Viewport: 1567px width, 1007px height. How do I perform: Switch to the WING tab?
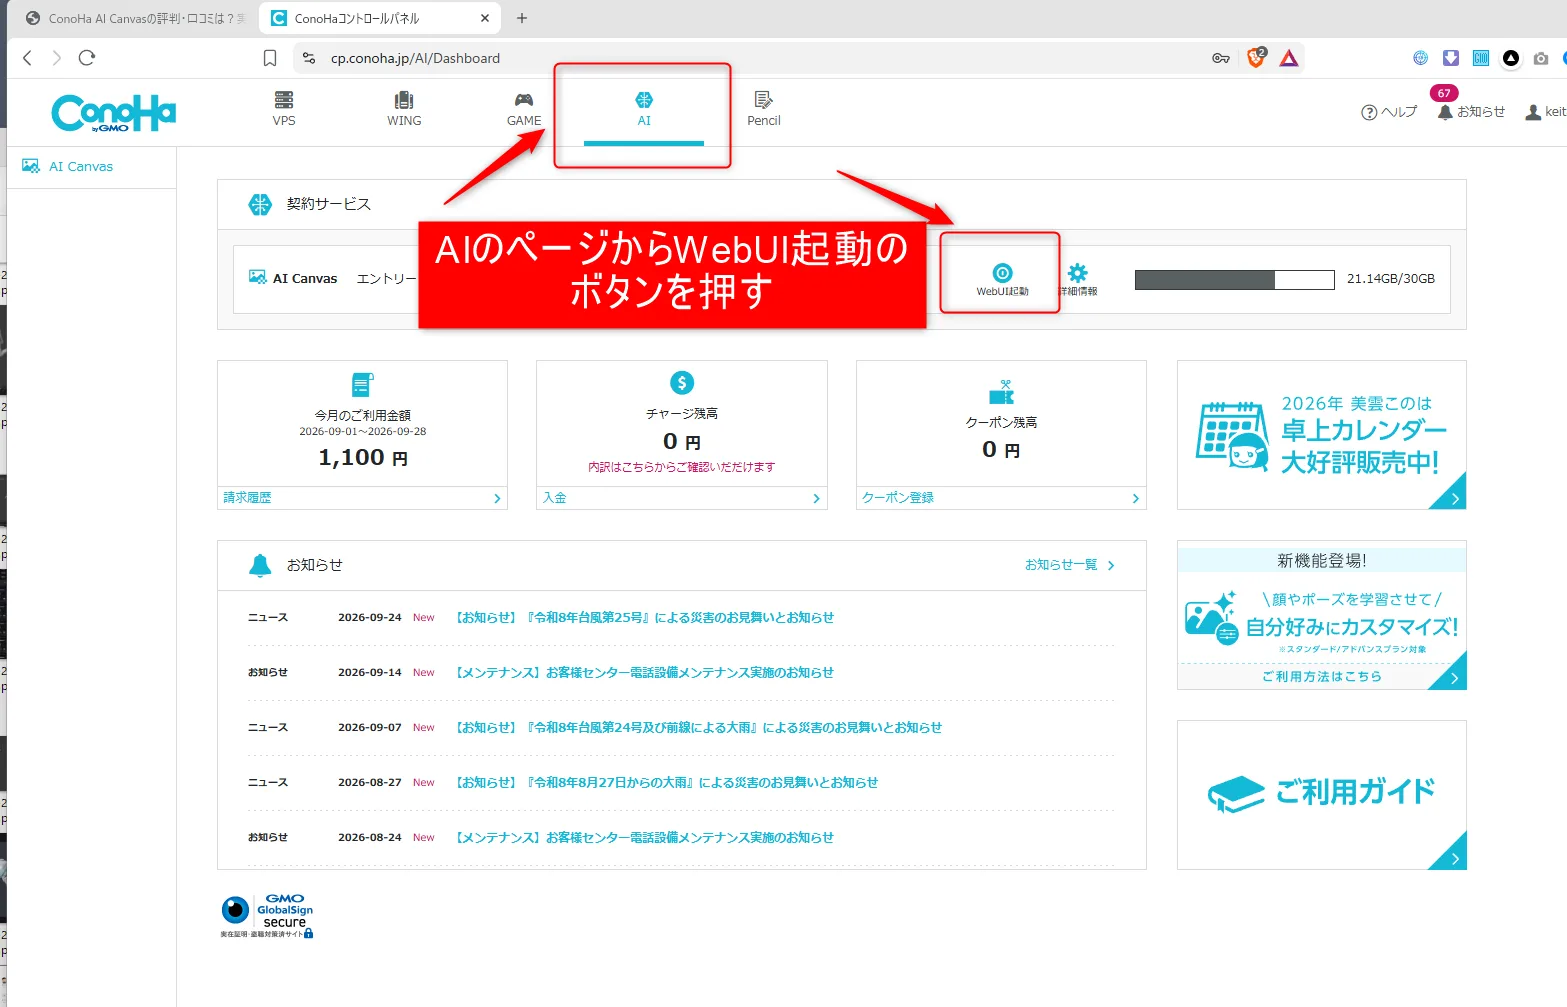coord(404,109)
